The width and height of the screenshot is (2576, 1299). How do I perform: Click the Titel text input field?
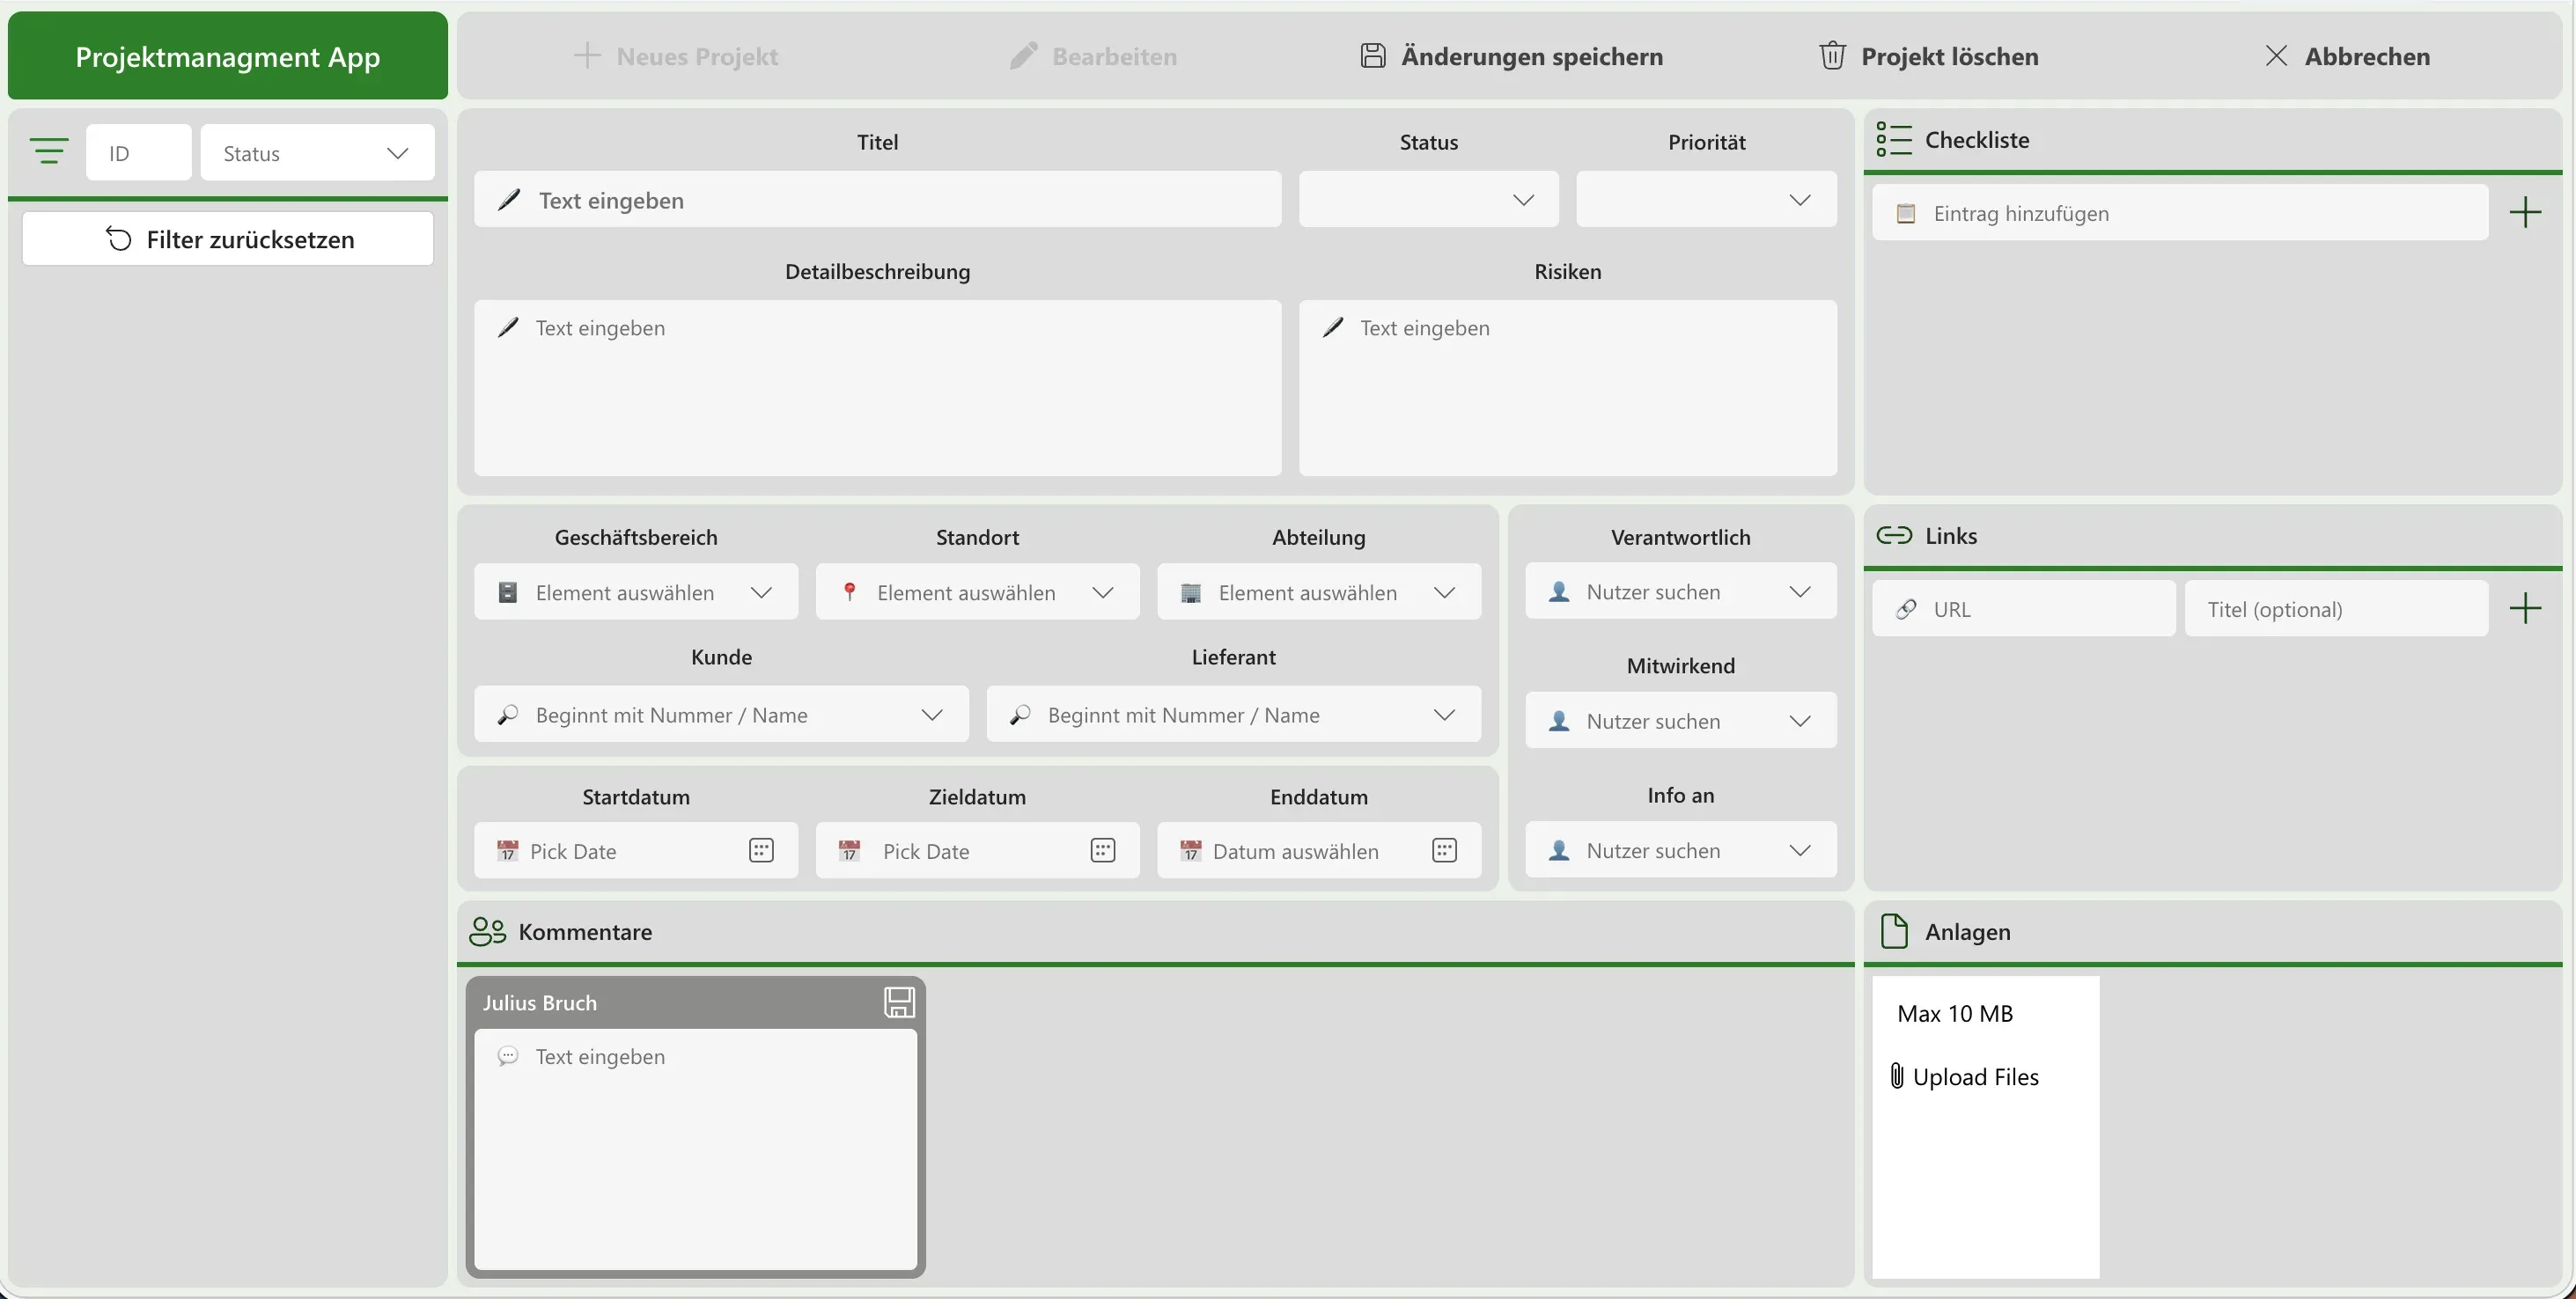(x=877, y=199)
